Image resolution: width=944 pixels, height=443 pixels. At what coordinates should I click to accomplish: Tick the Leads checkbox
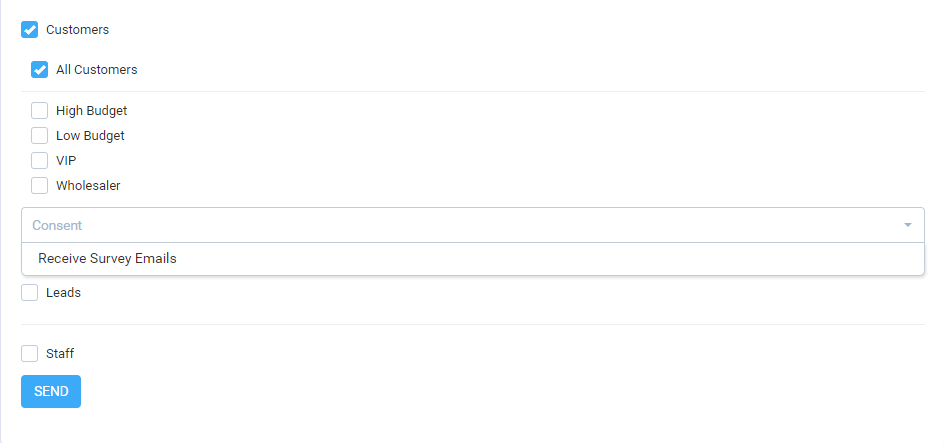pyautogui.click(x=30, y=293)
